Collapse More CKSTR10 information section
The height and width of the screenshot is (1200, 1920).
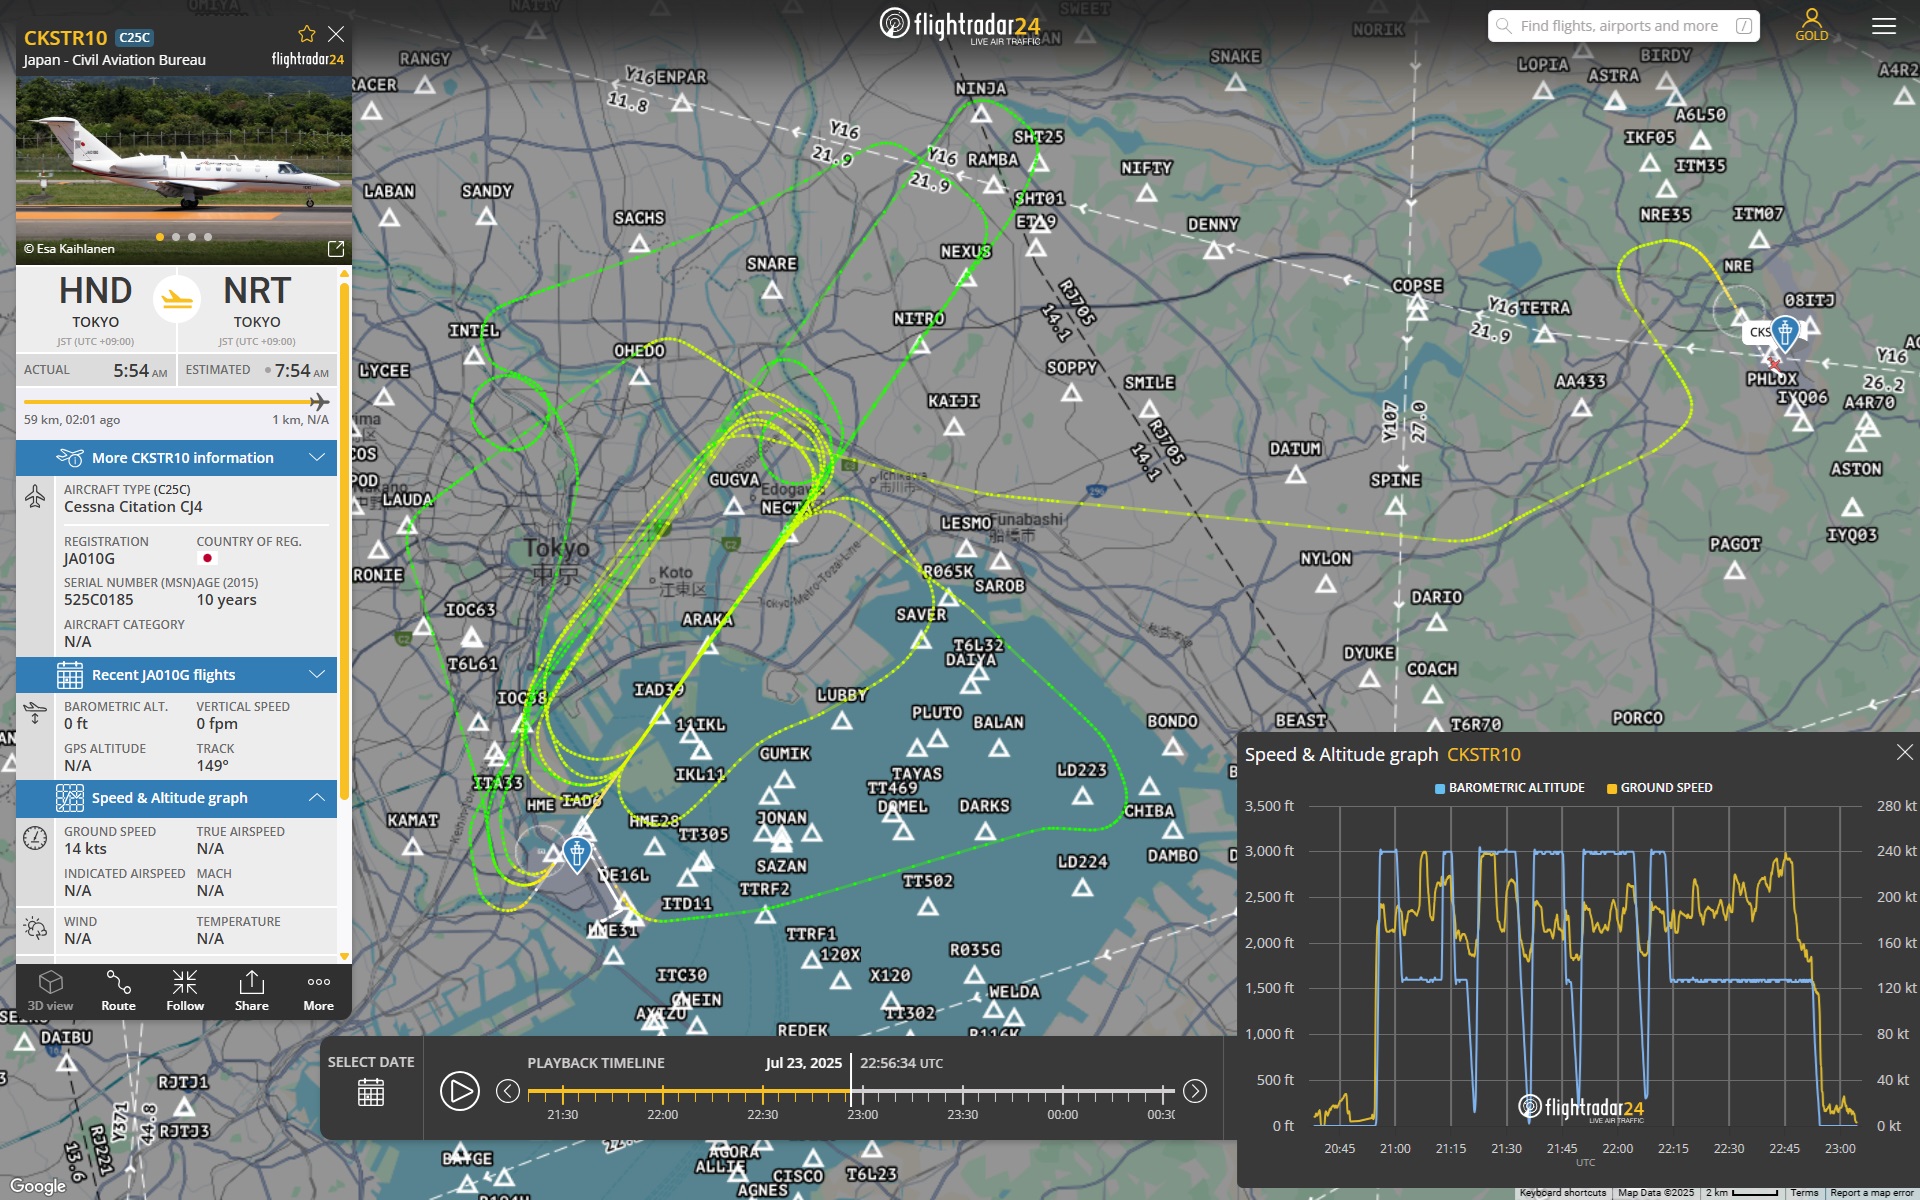(x=177, y=458)
